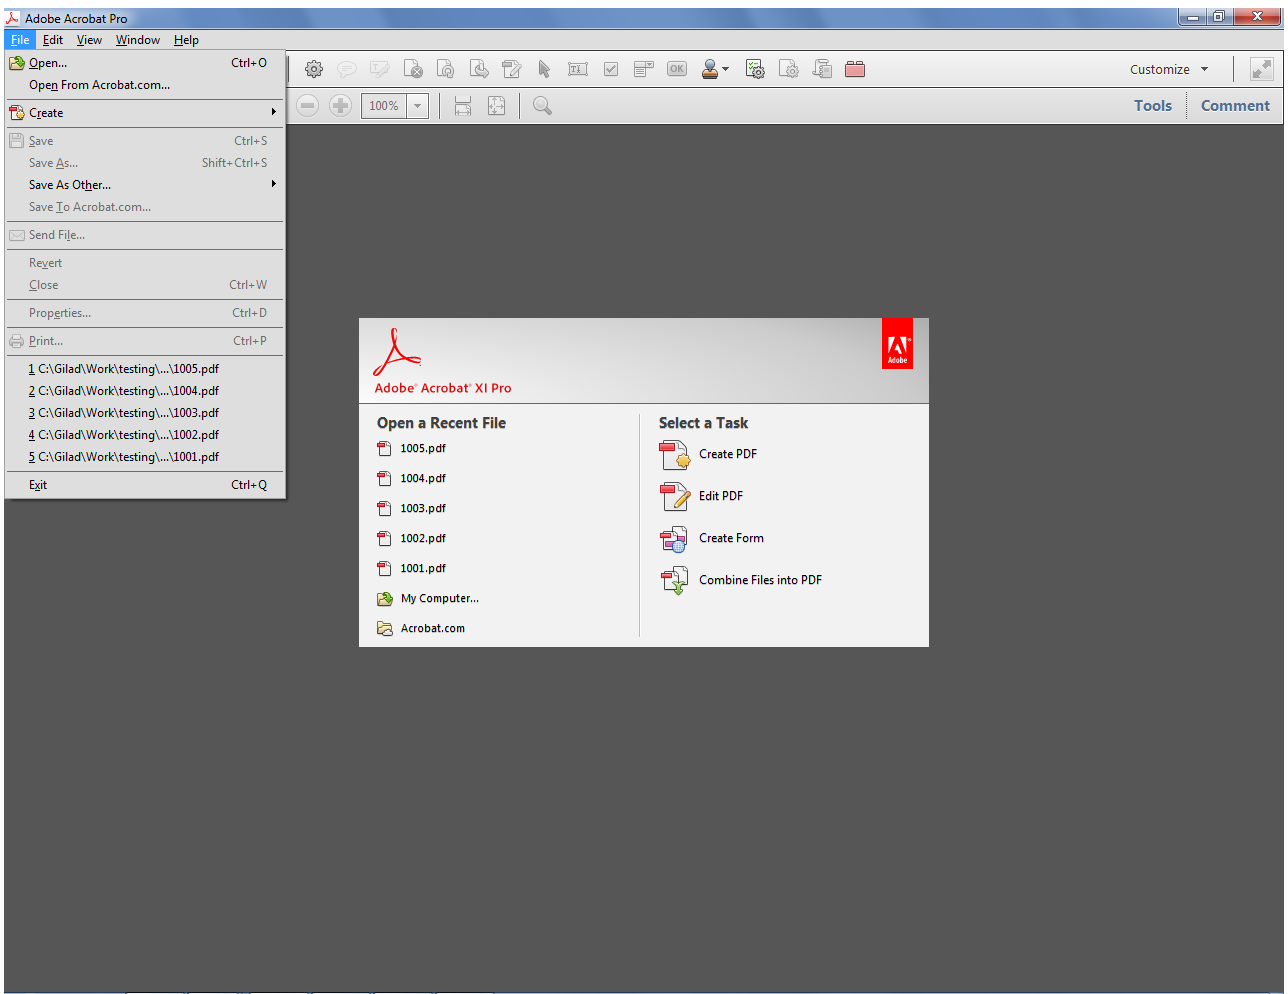Click the Fit Width icon

[x=462, y=105]
